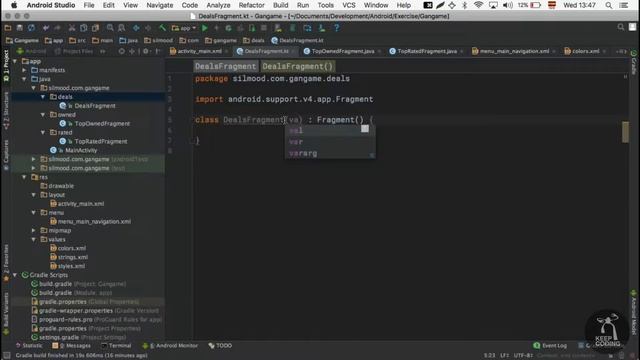Viewport: 640px width, 360px height.
Task: Open the Gradle side tool window
Action: pyautogui.click(x=633, y=62)
